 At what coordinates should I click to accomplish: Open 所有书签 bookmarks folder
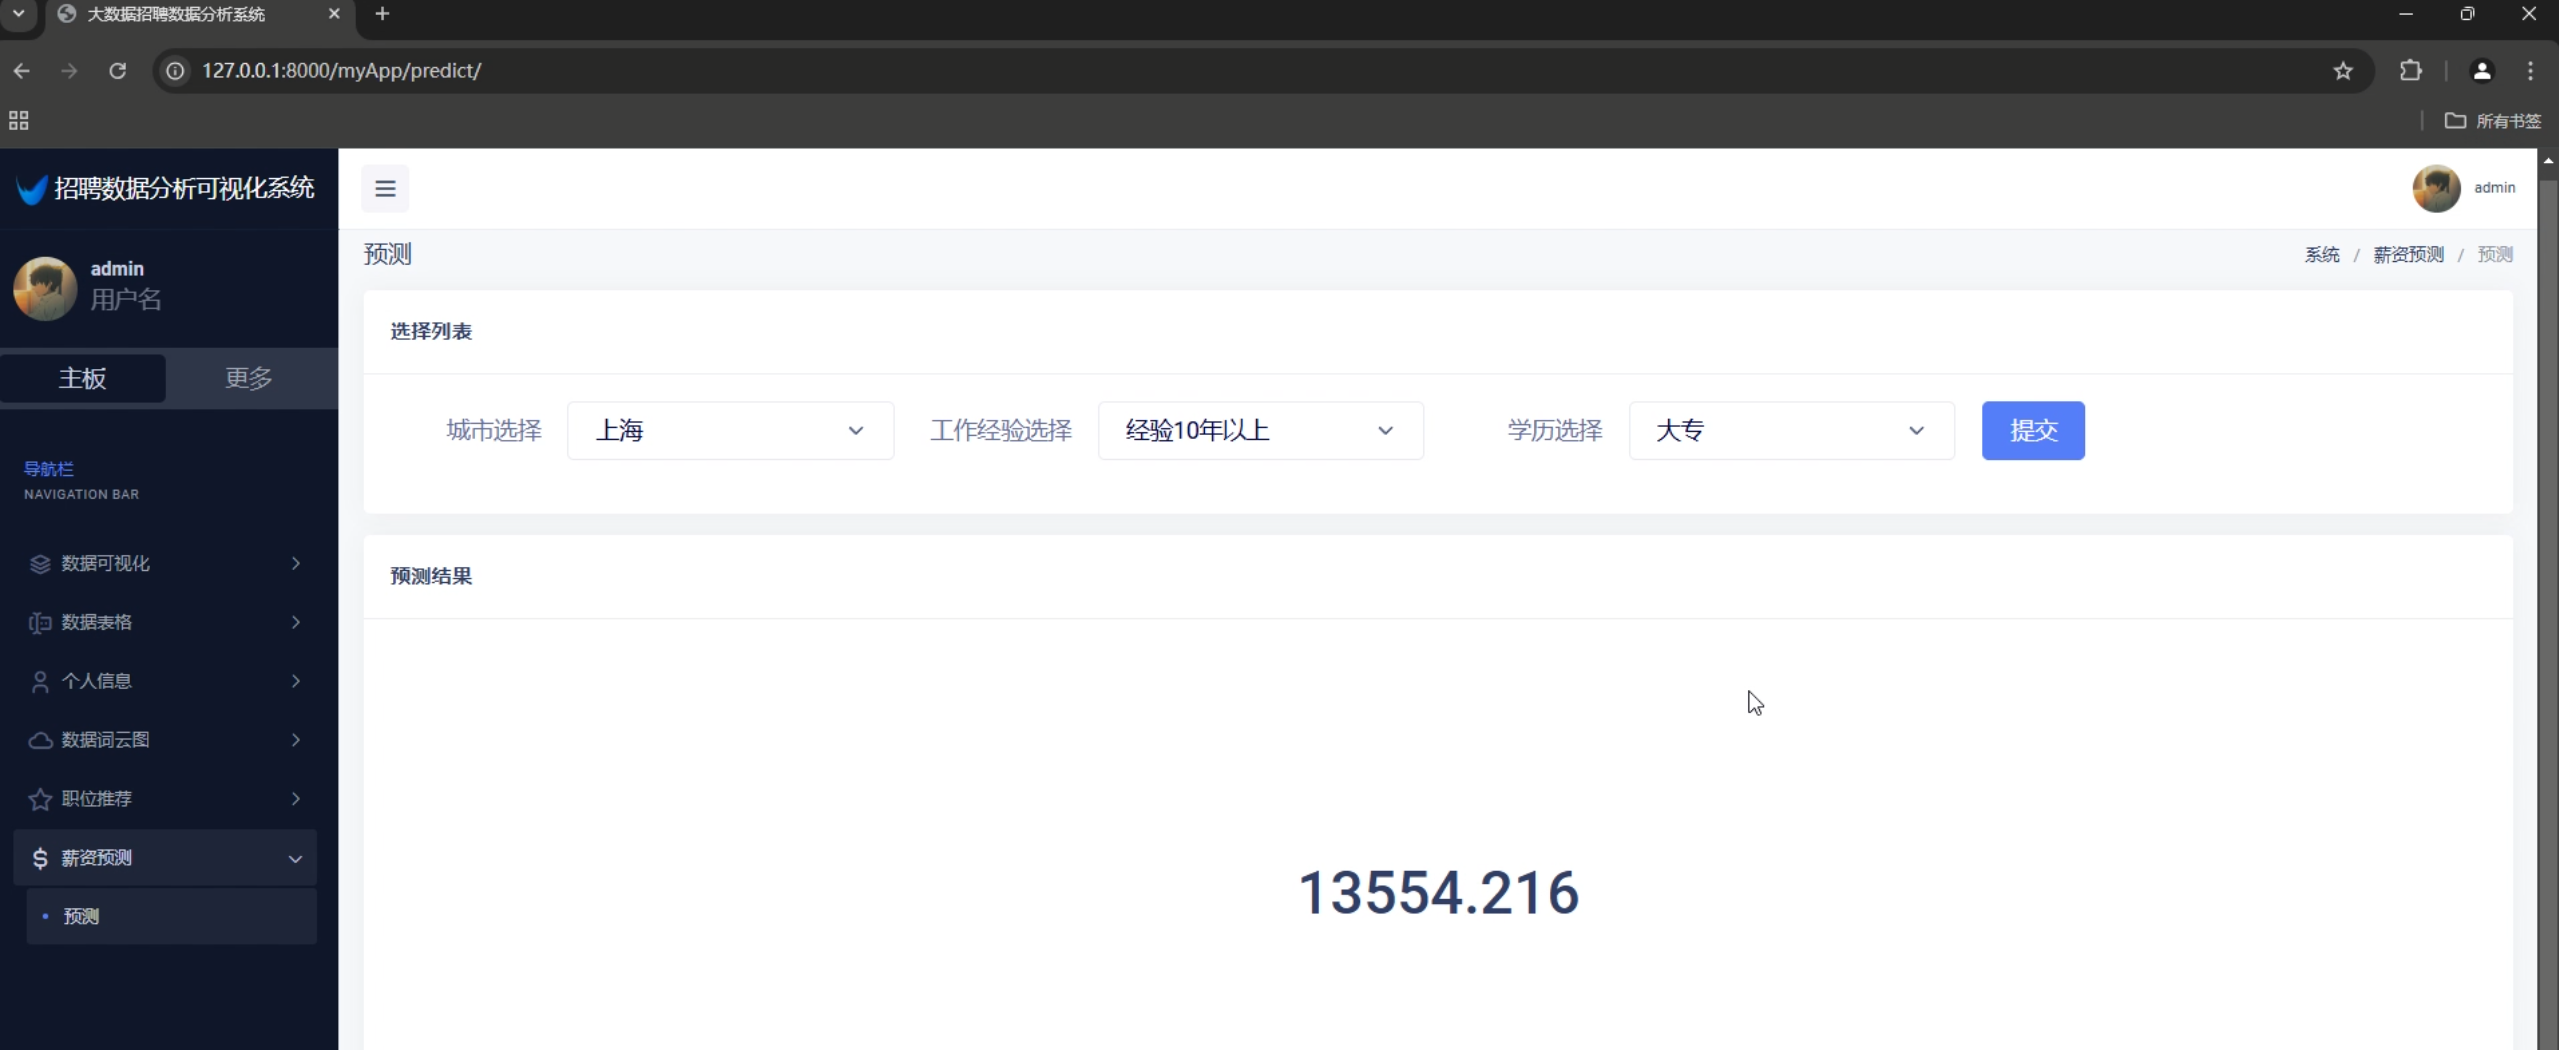tap(2493, 121)
